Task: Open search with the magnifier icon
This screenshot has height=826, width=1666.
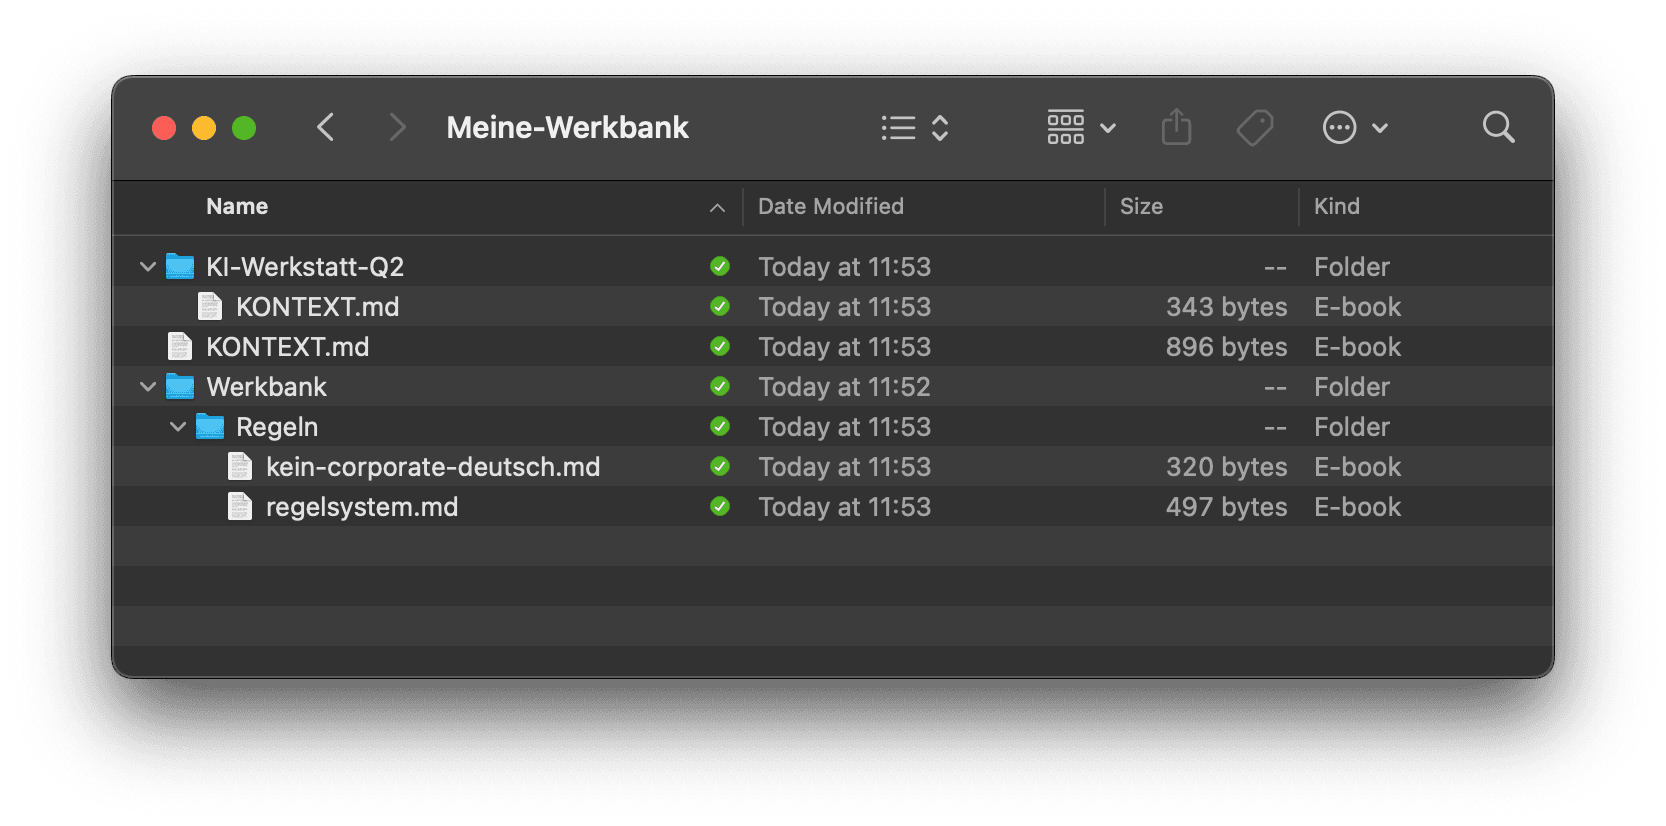Action: pyautogui.click(x=1498, y=127)
